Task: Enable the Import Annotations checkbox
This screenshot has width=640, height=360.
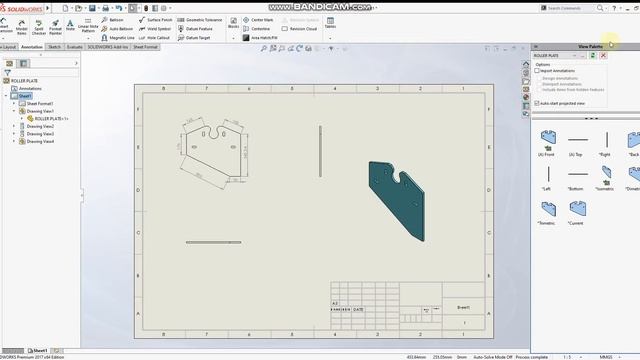Action: (x=537, y=71)
